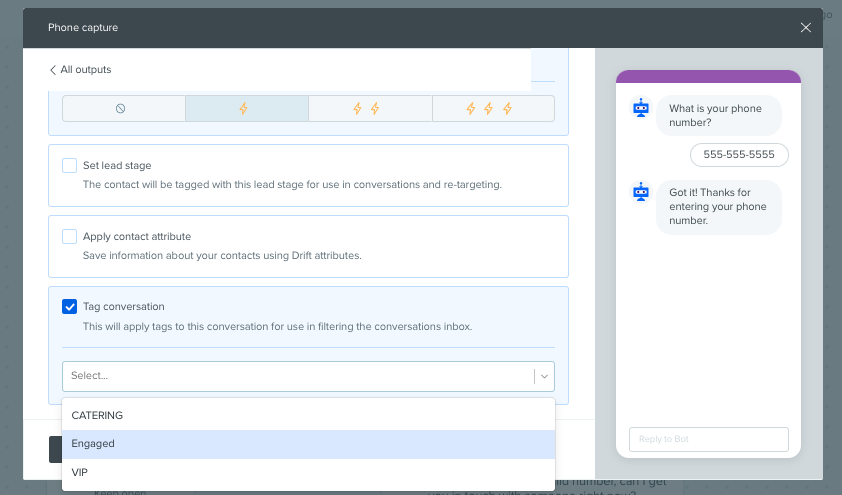
Task: Select the no-priority (blocked circle) option
Action: (x=124, y=108)
